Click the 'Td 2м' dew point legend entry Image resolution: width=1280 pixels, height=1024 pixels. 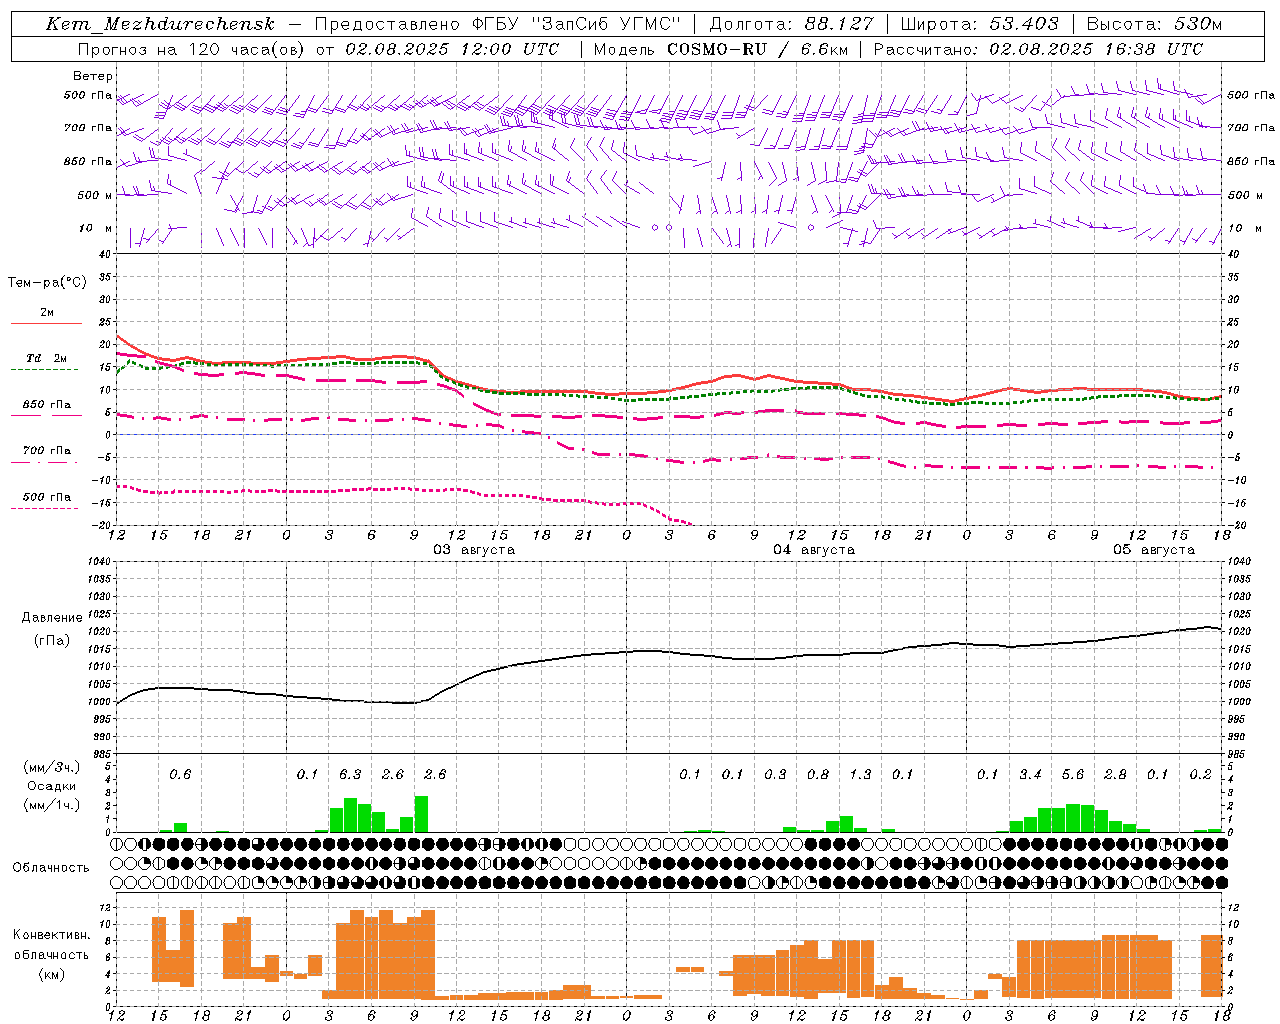click(46, 358)
